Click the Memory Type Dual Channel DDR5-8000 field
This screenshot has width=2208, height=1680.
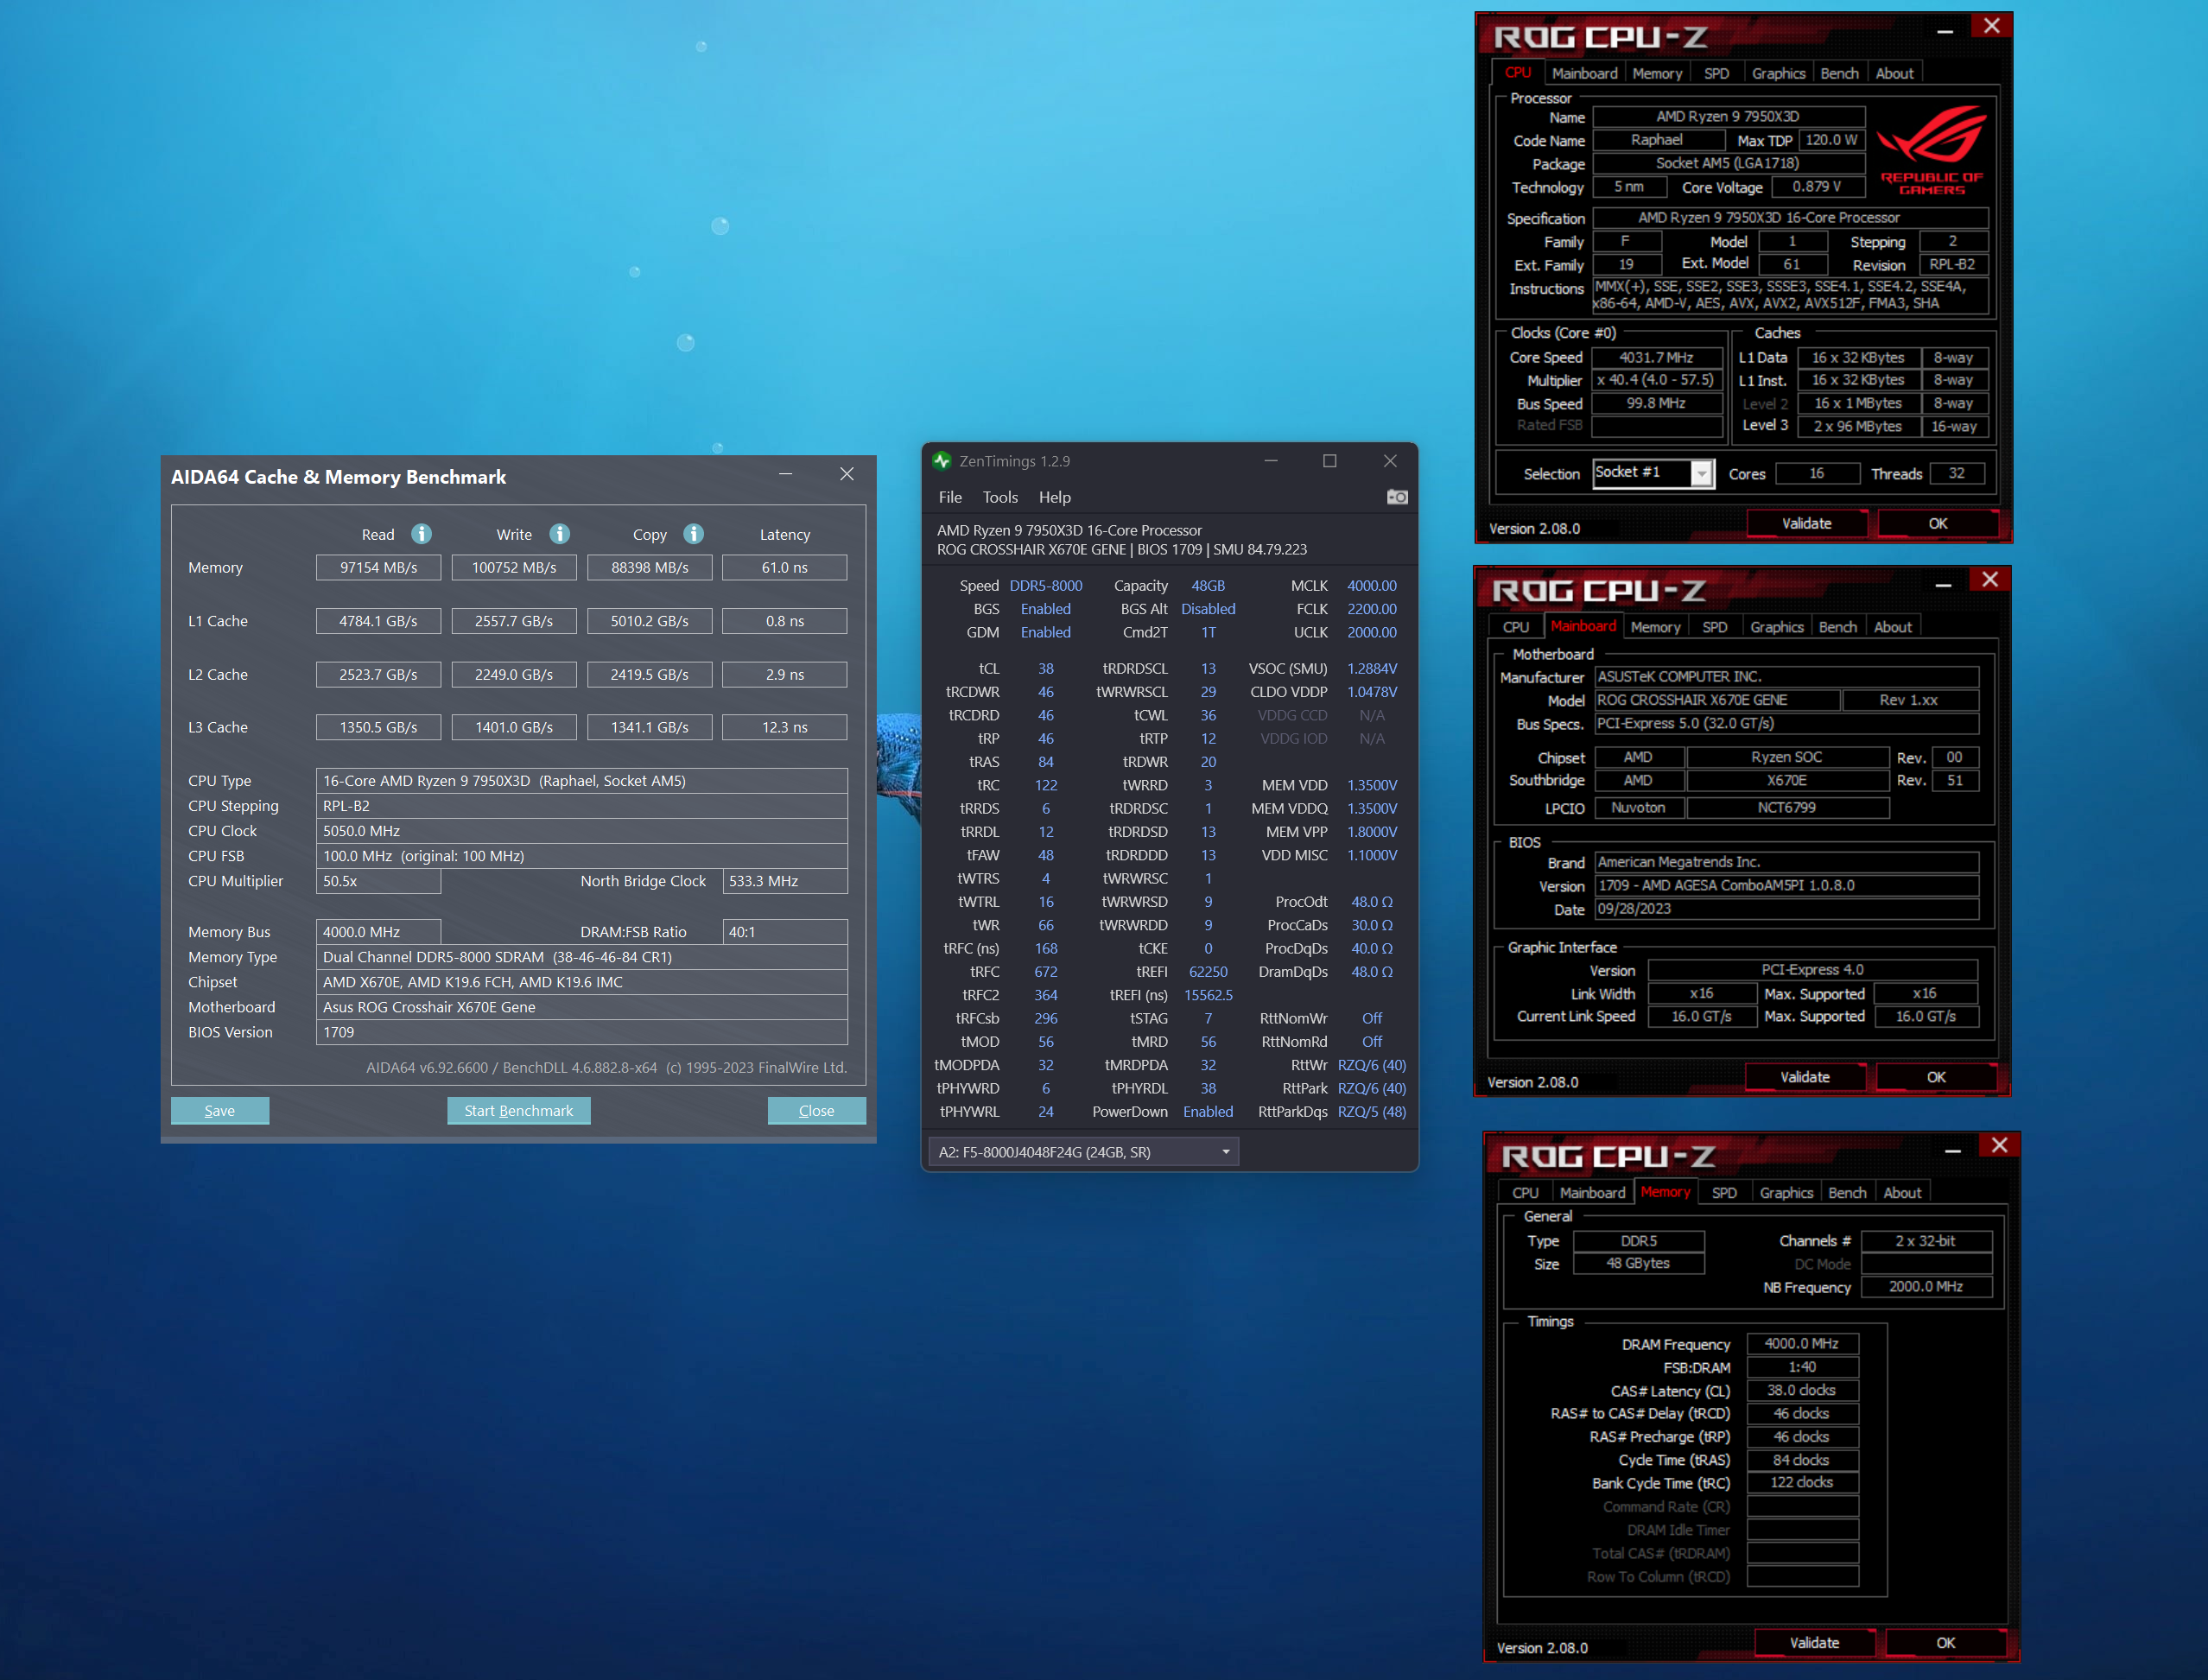coord(582,957)
